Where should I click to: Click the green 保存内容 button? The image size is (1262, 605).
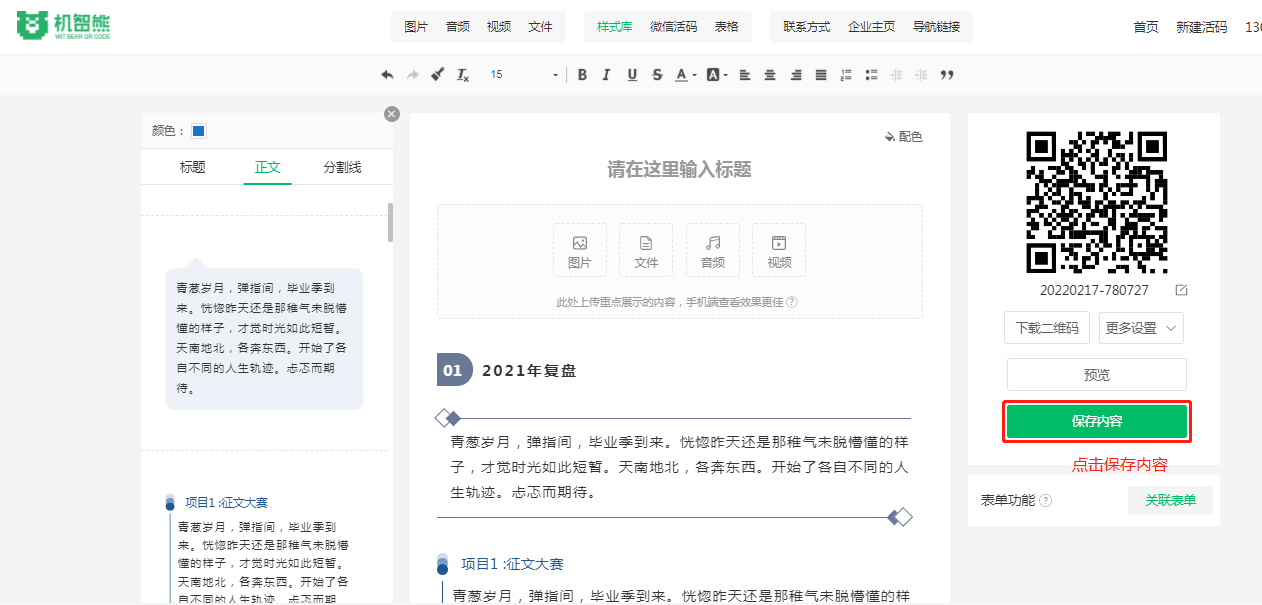(1097, 421)
